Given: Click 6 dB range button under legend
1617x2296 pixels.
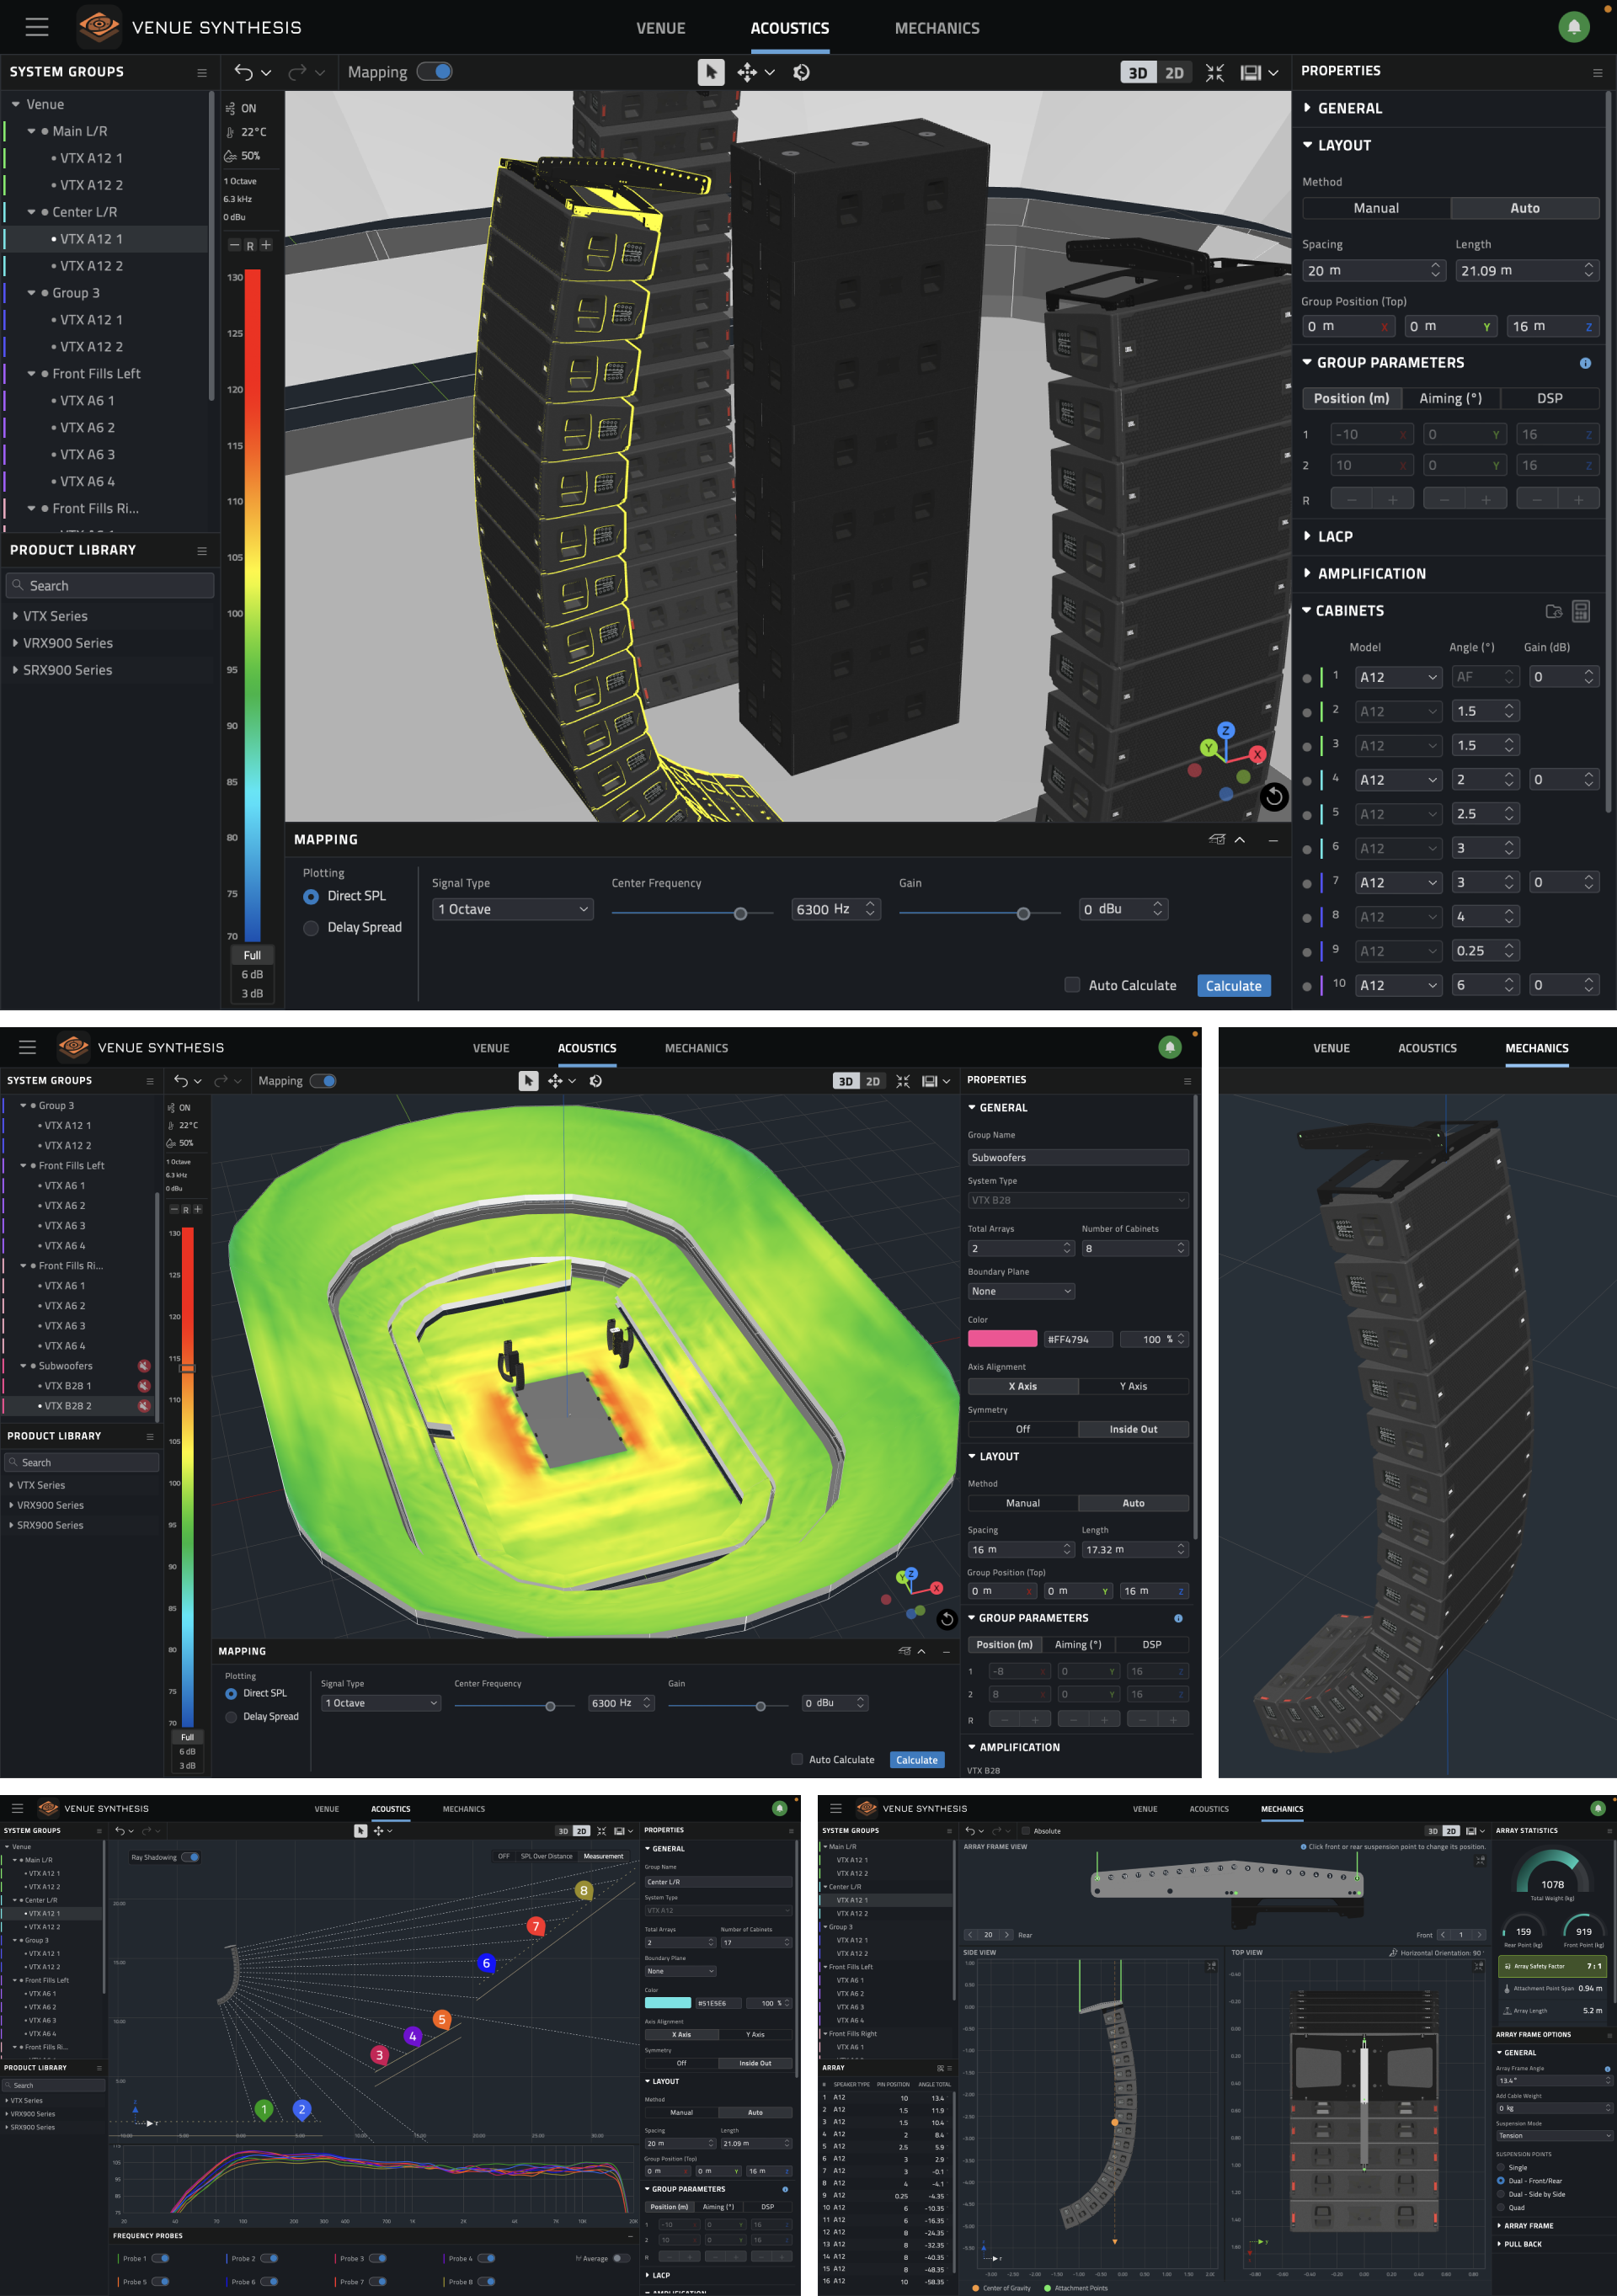Looking at the screenshot, I should pos(252,974).
